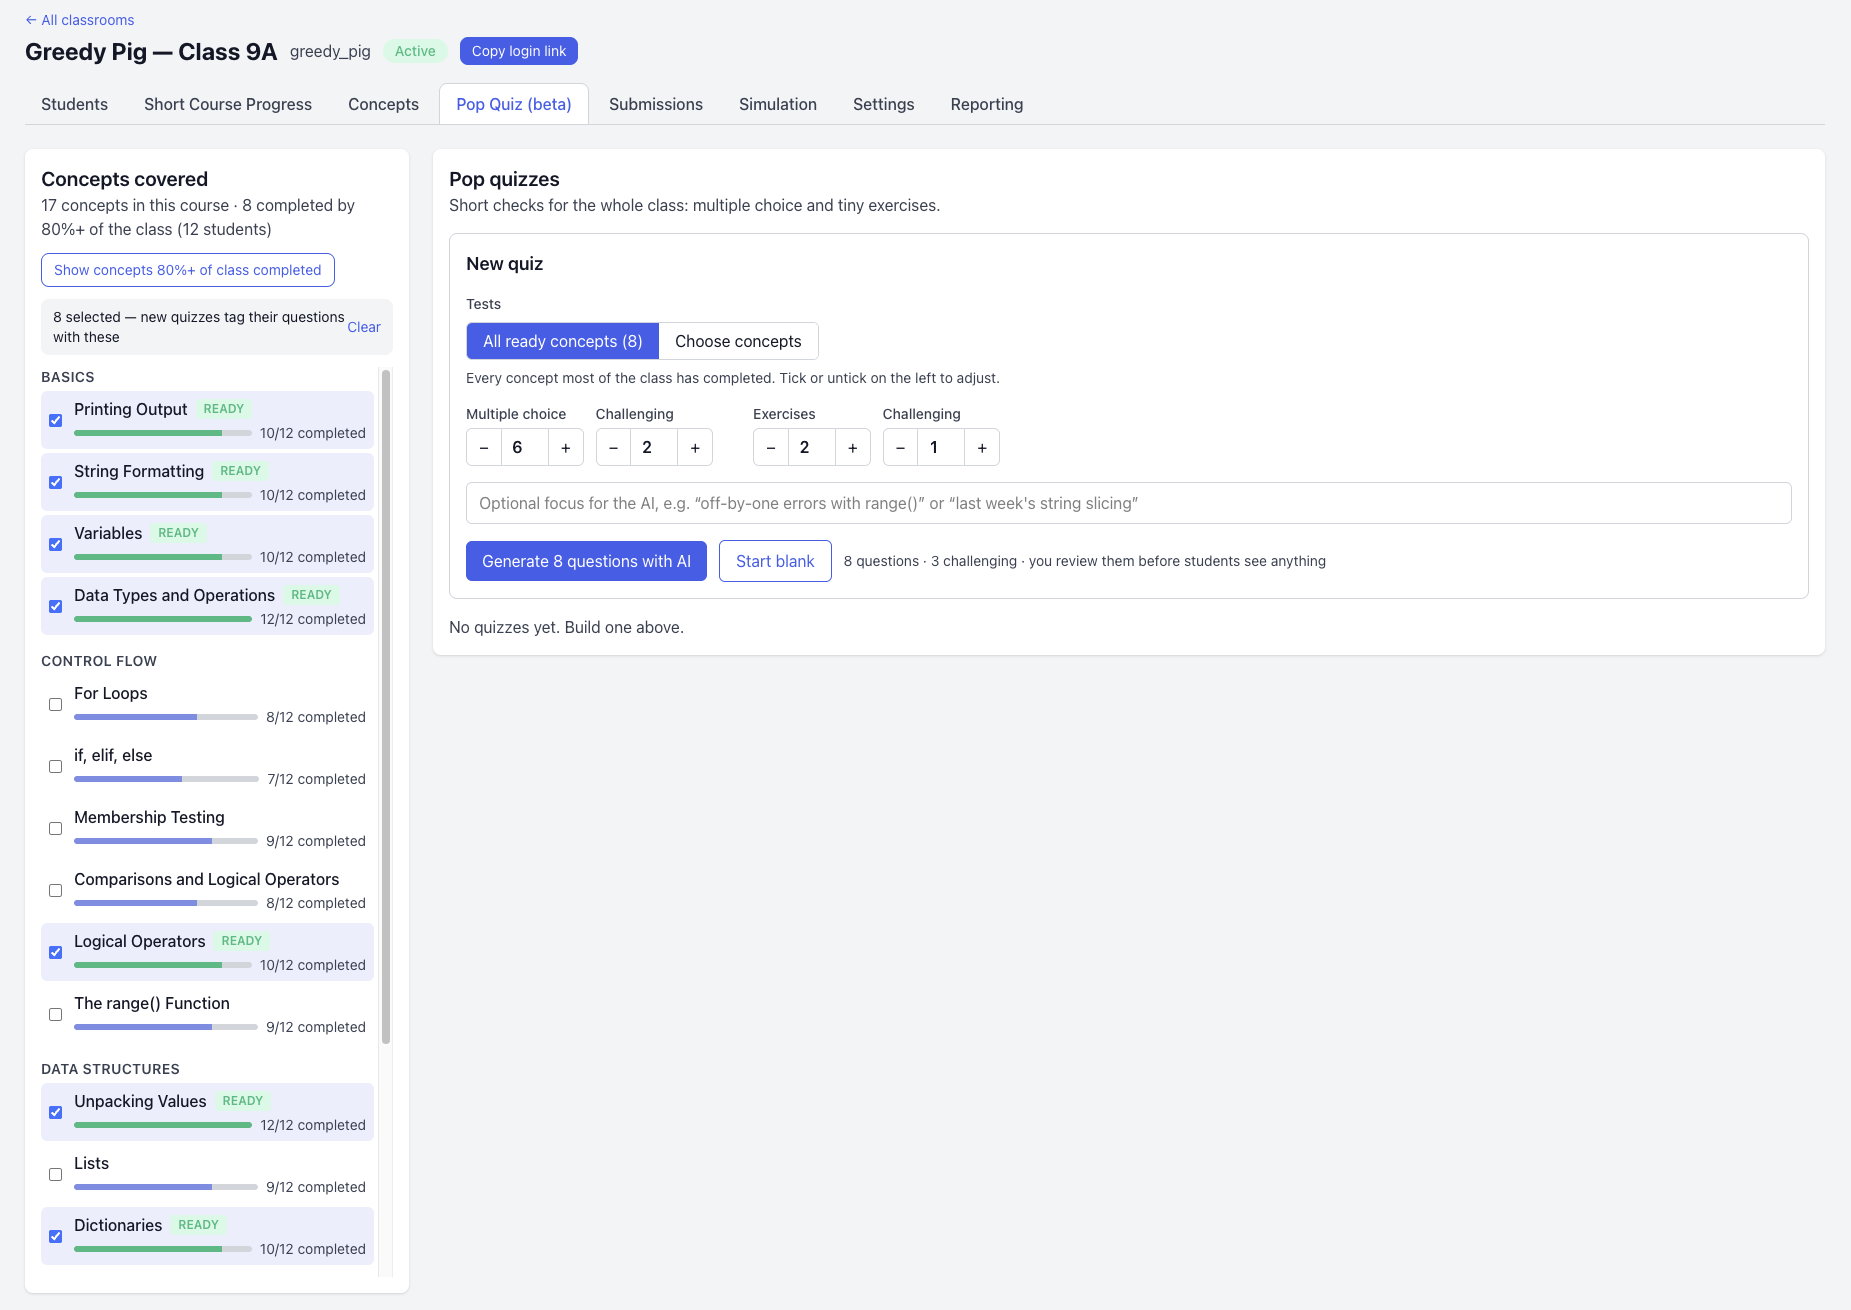The image size is (1851, 1310).
Task: Increase Multiple choice Challenging count
Action: 695,447
